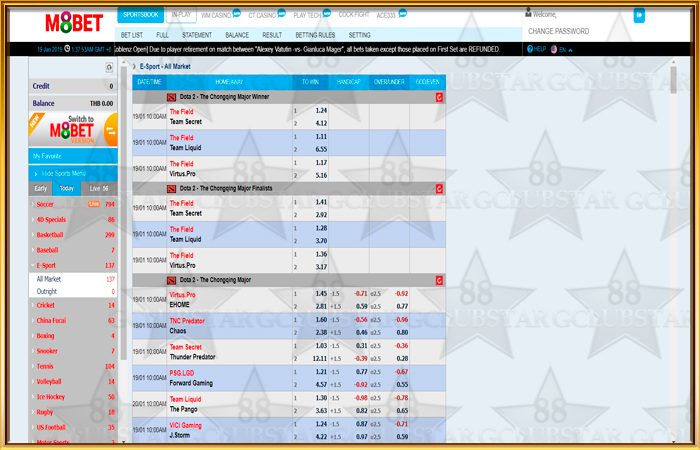Open the In-Play tab

181,15
